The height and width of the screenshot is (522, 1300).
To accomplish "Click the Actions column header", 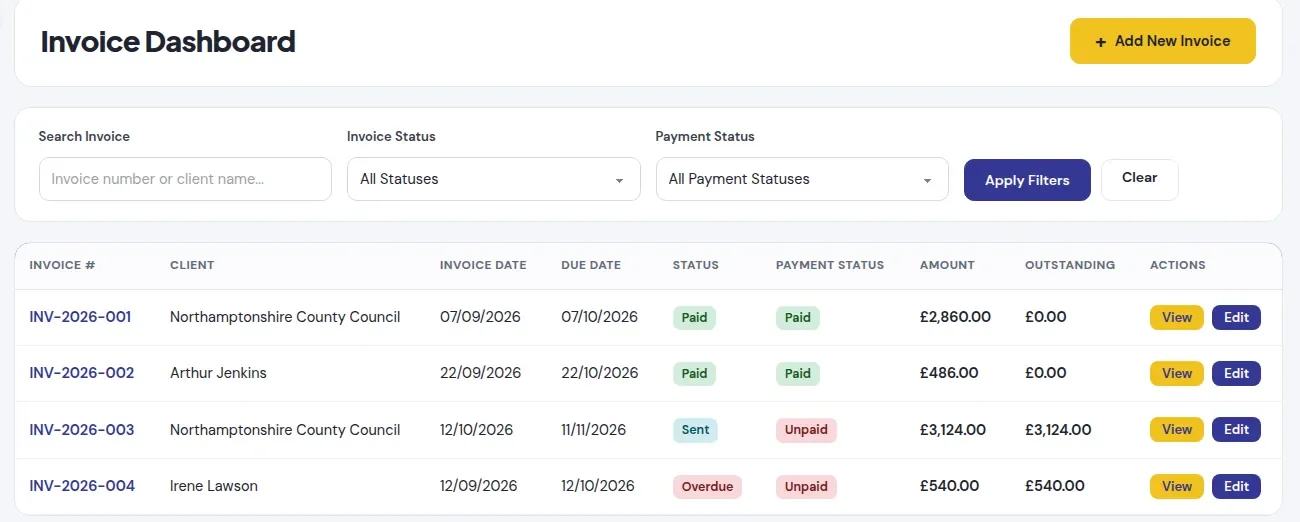I will pyautogui.click(x=1178, y=265).
